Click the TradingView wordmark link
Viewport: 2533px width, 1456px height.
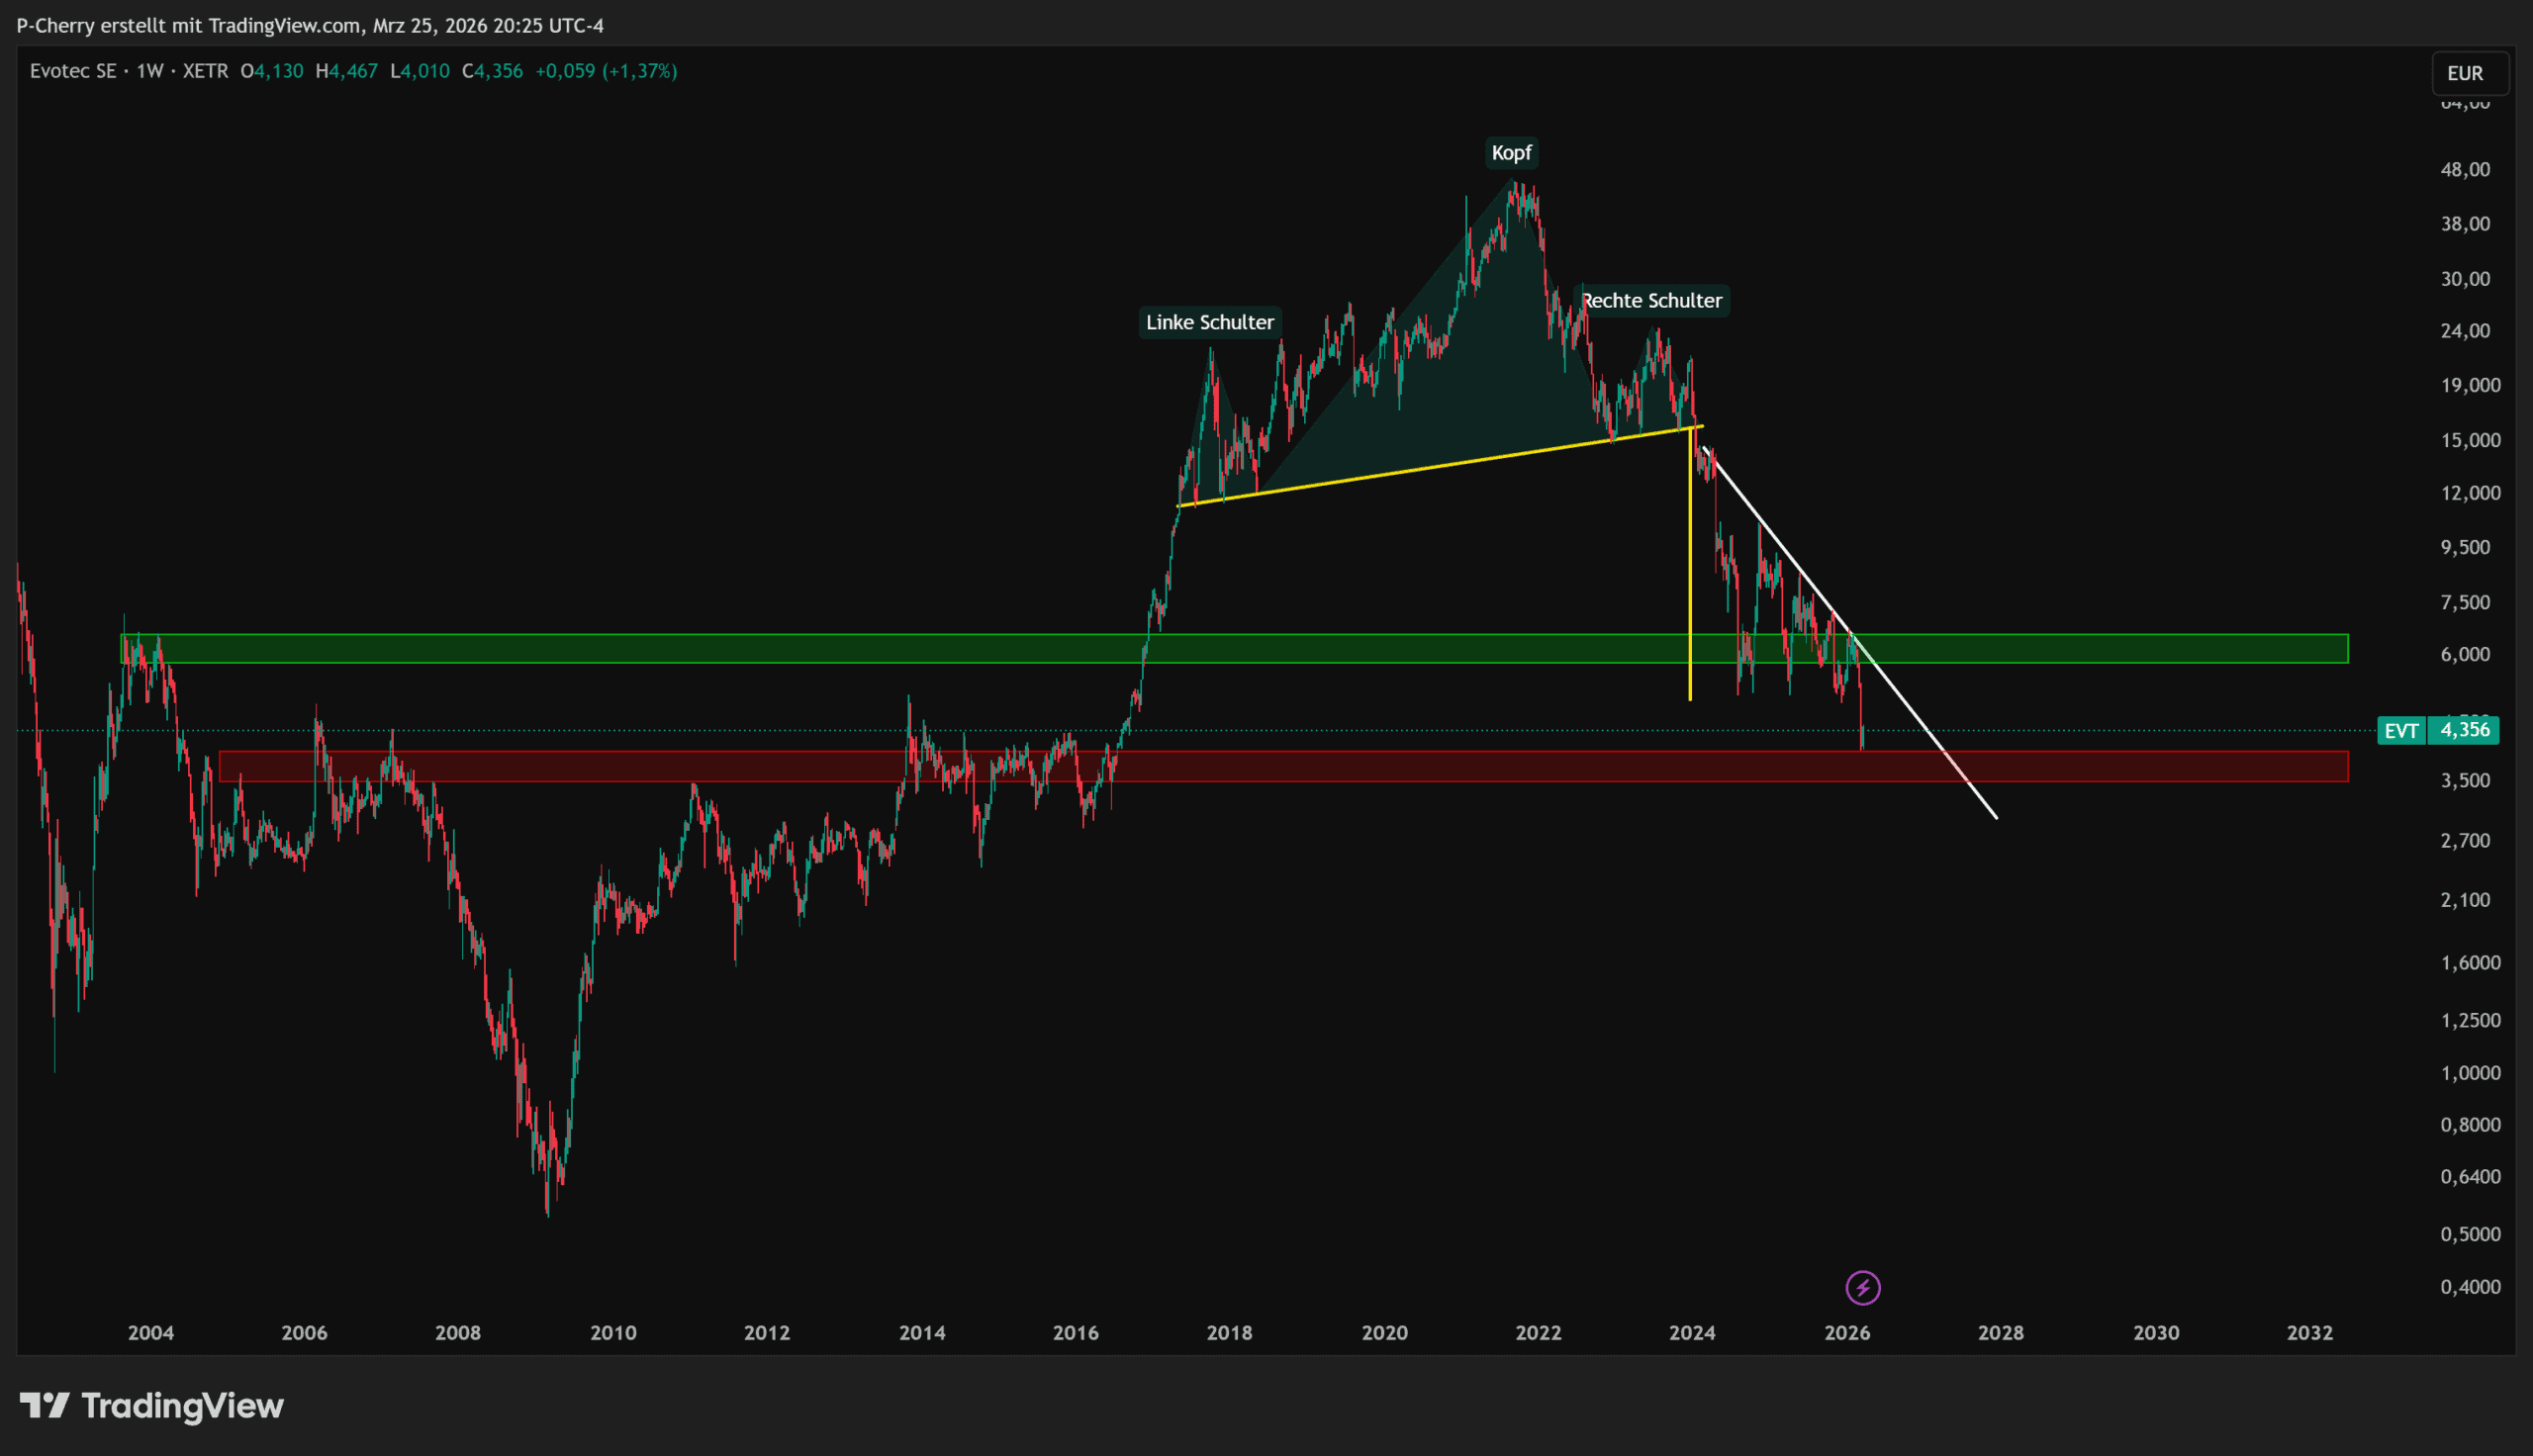182,1406
